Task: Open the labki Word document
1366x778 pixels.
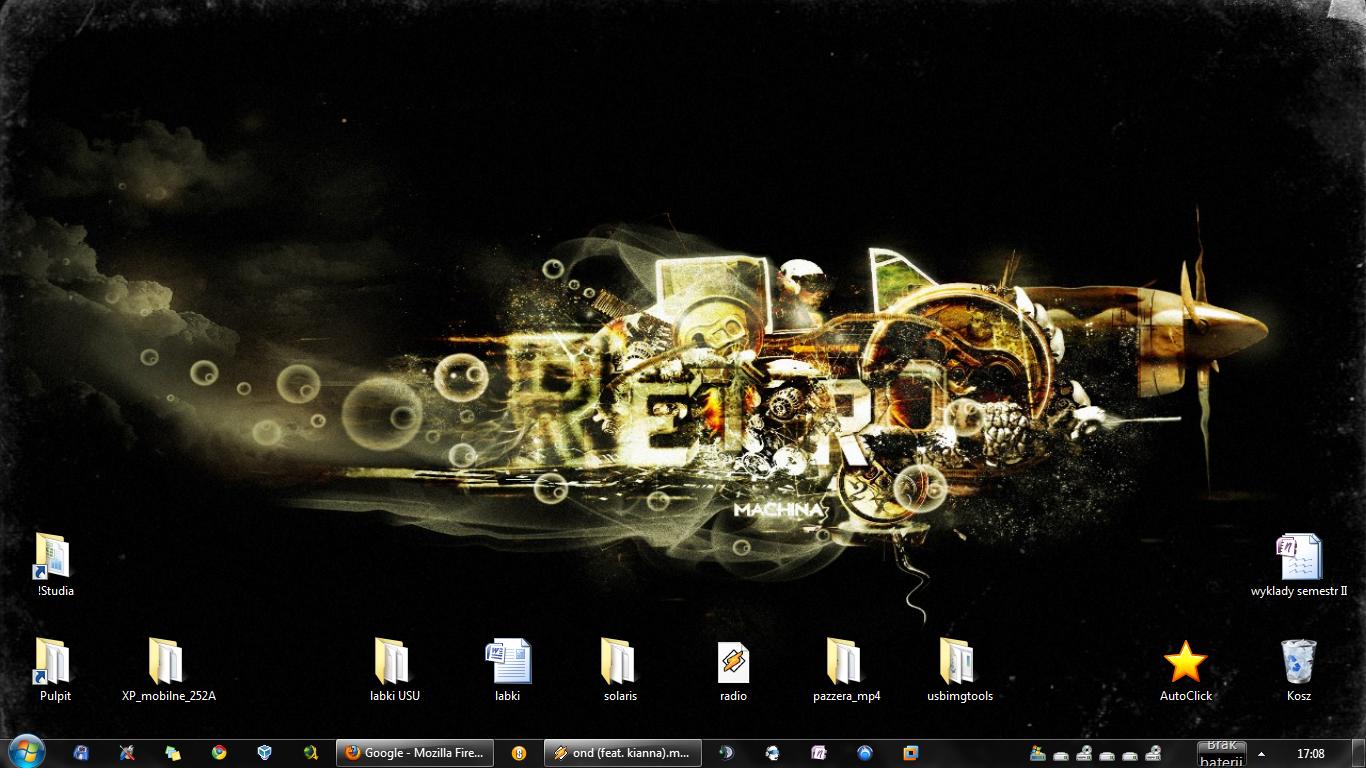Action: coord(508,662)
